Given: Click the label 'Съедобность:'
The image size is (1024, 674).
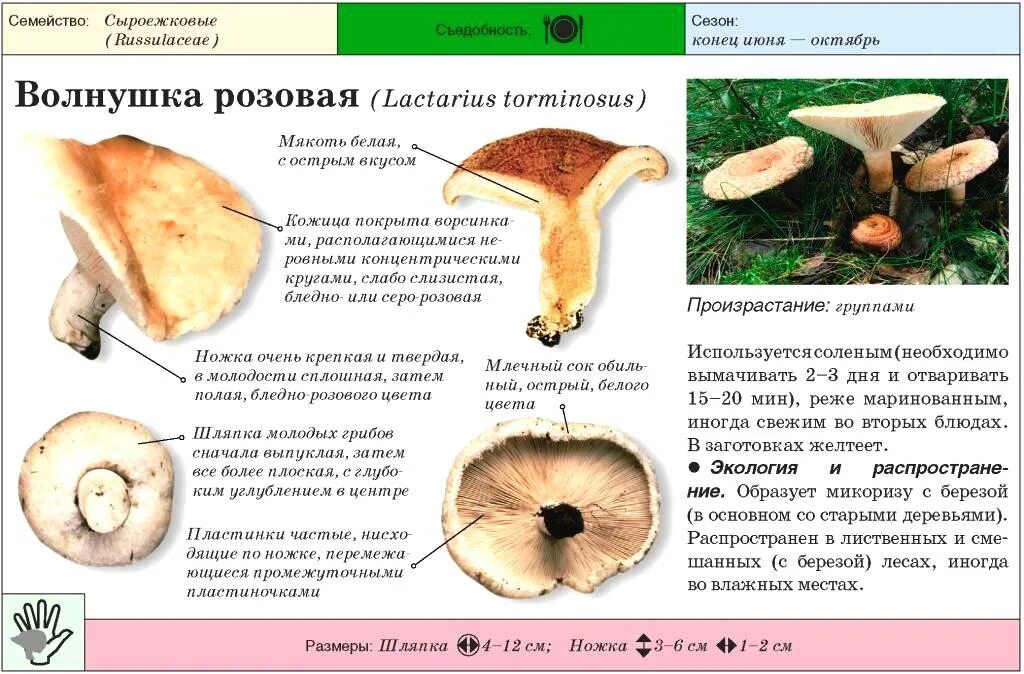Looking at the screenshot, I should coord(483,30).
